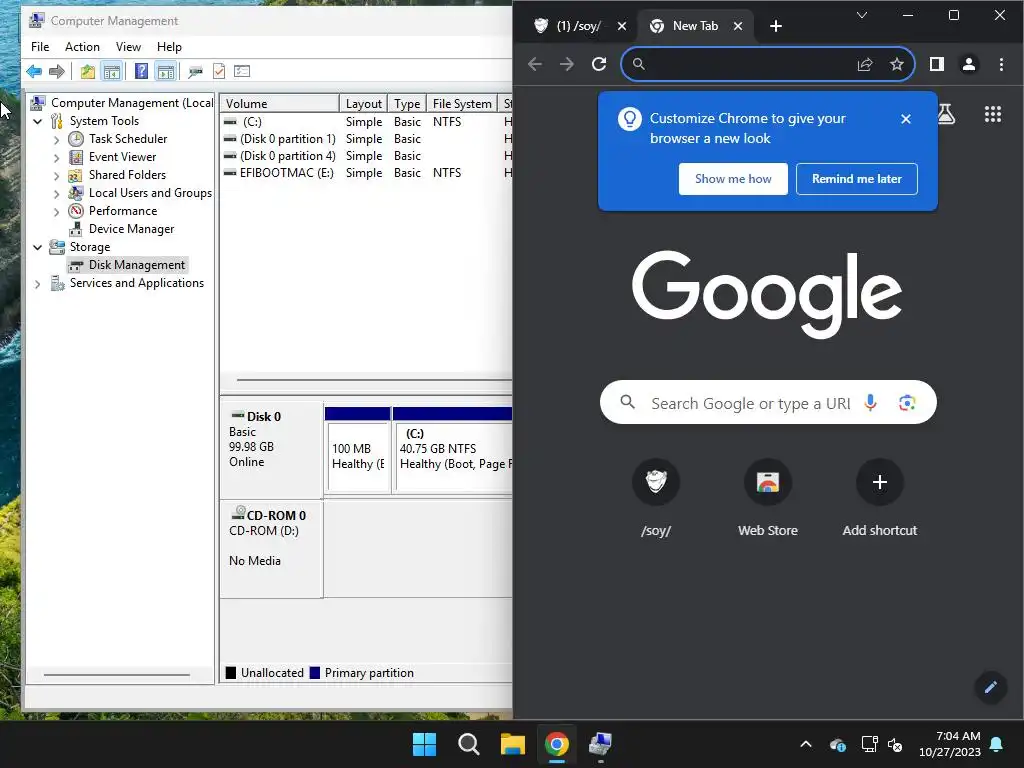Click the Show/Hide Action Pane toolbar icon
Viewport: 1024px width, 768px height.
click(166, 71)
